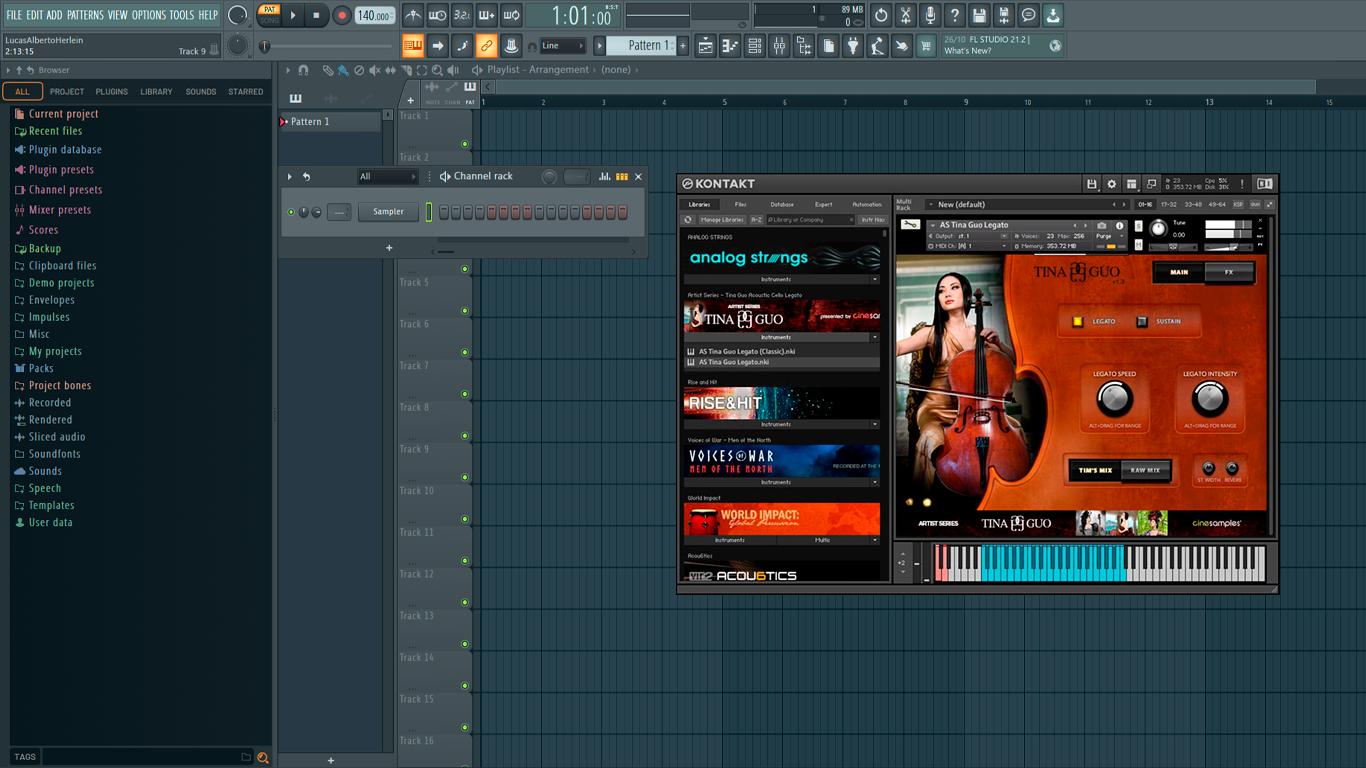Screen dimensions: 1366x768
Task: Click the Kontakt refresh libraries icon
Action: click(688, 220)
